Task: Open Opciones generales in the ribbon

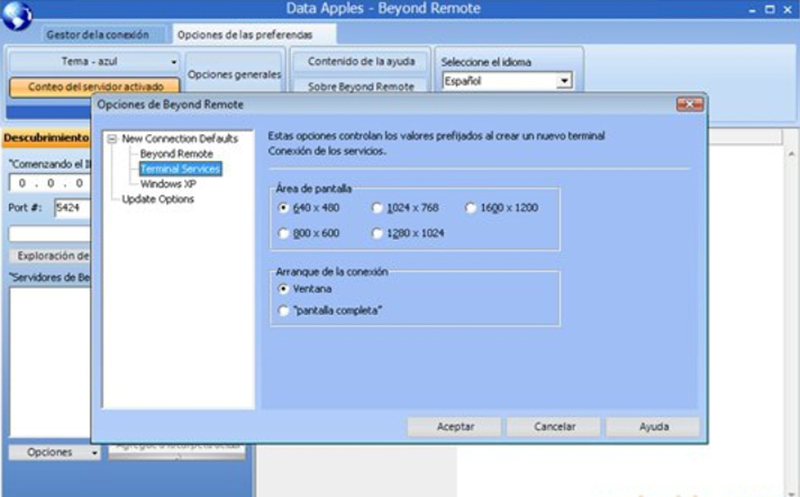Action: pos(234,74)
